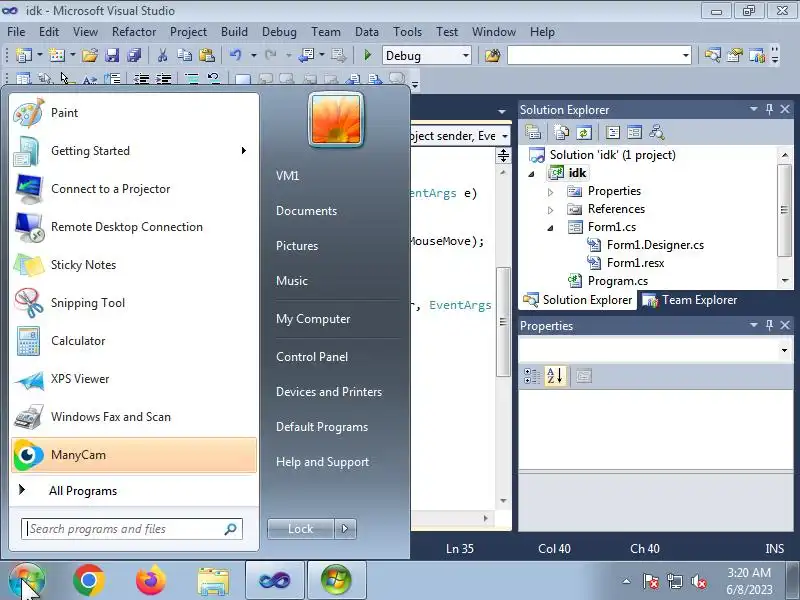Click the Paste clipboard icon
The image size is (800, 600).
coord(207,55)
